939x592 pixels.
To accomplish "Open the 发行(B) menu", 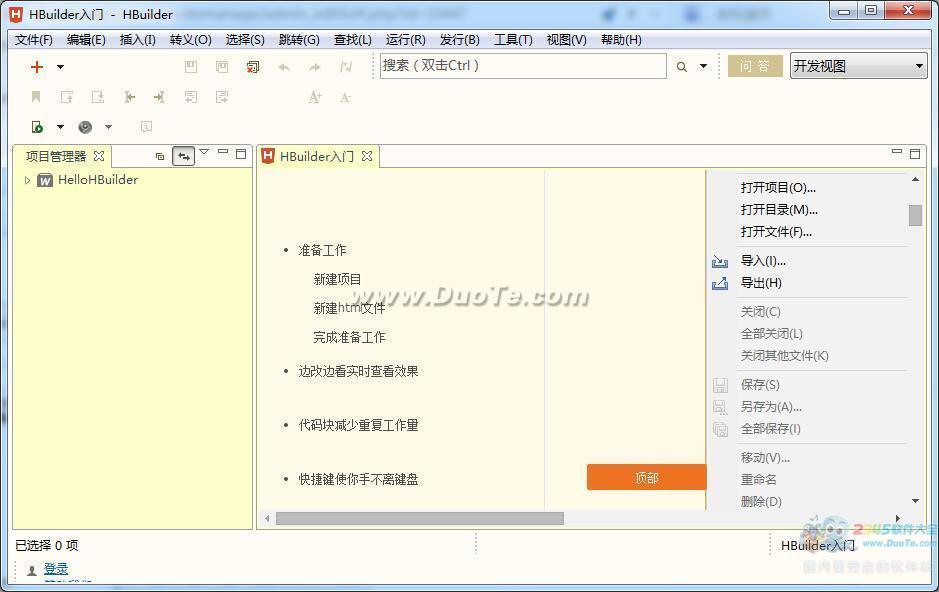I will point(459,40).
